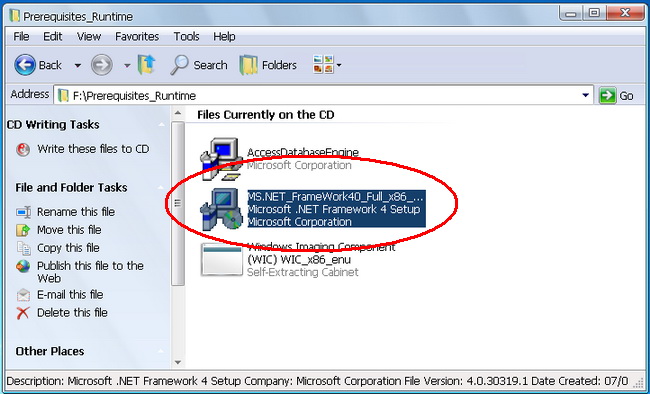Screen dimensions: 650x394
Task: Click the Back arrow button
Action: click(x=25, y=65)
